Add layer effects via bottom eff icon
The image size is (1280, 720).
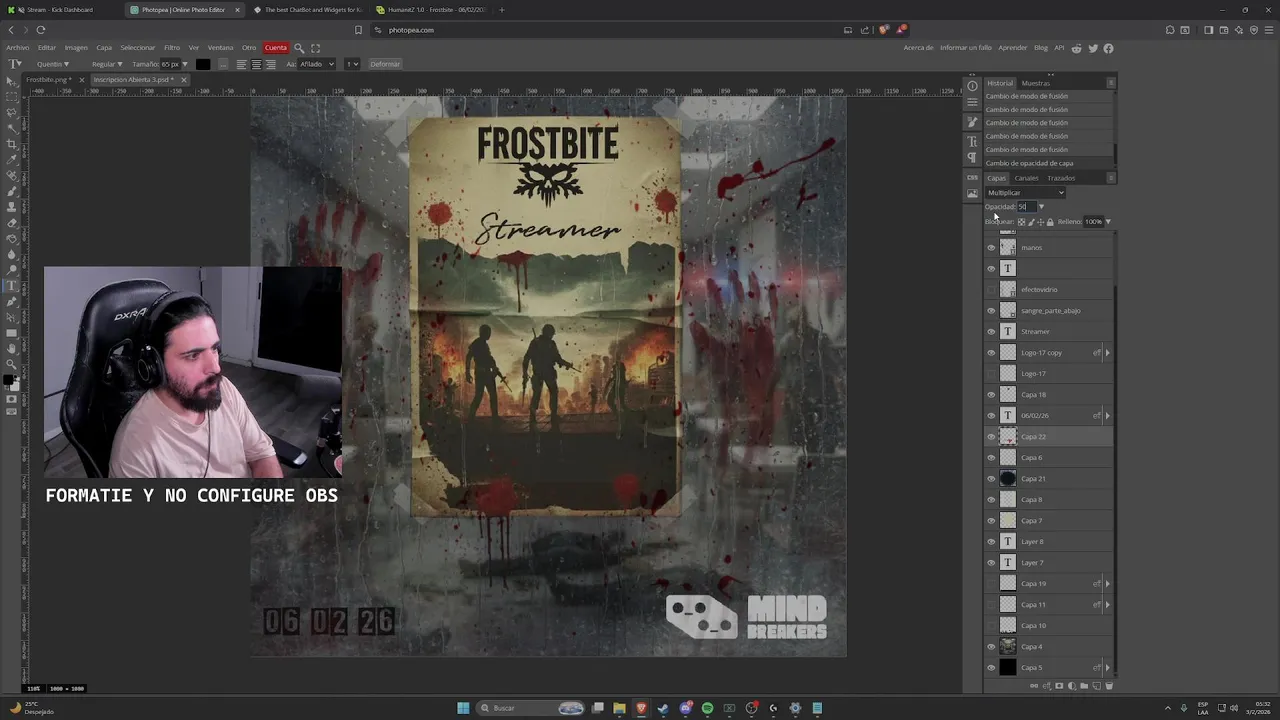[1047, 686]
